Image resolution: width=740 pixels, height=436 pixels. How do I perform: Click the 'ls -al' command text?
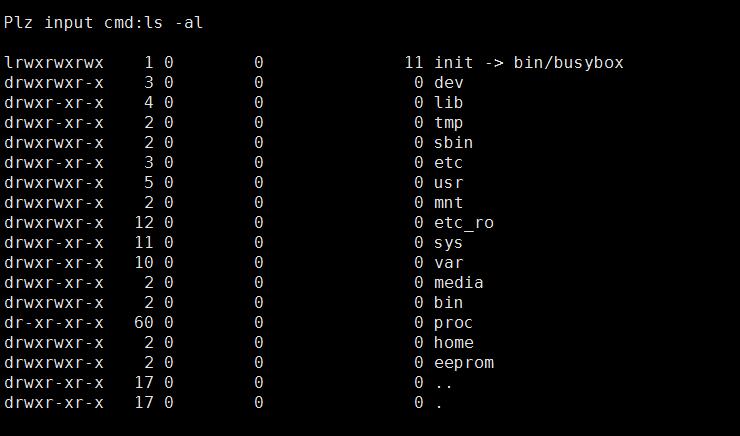[174, 23]
